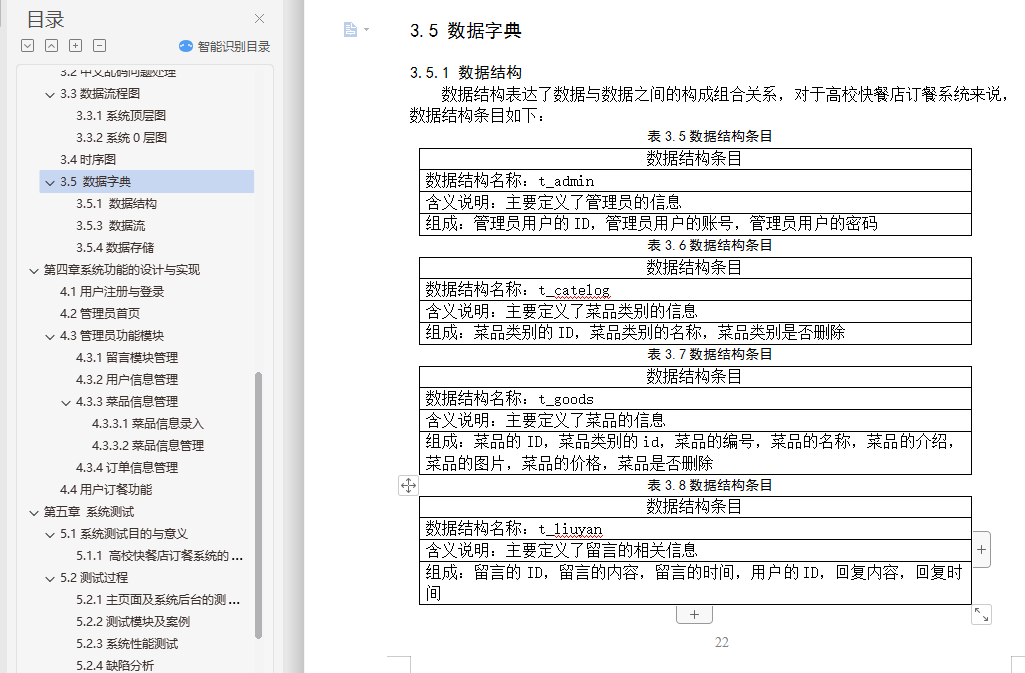Jump to 4.3.3.1 菜品信息录入
Screen dimensions: 1025x673
click(x=148, y=423)
